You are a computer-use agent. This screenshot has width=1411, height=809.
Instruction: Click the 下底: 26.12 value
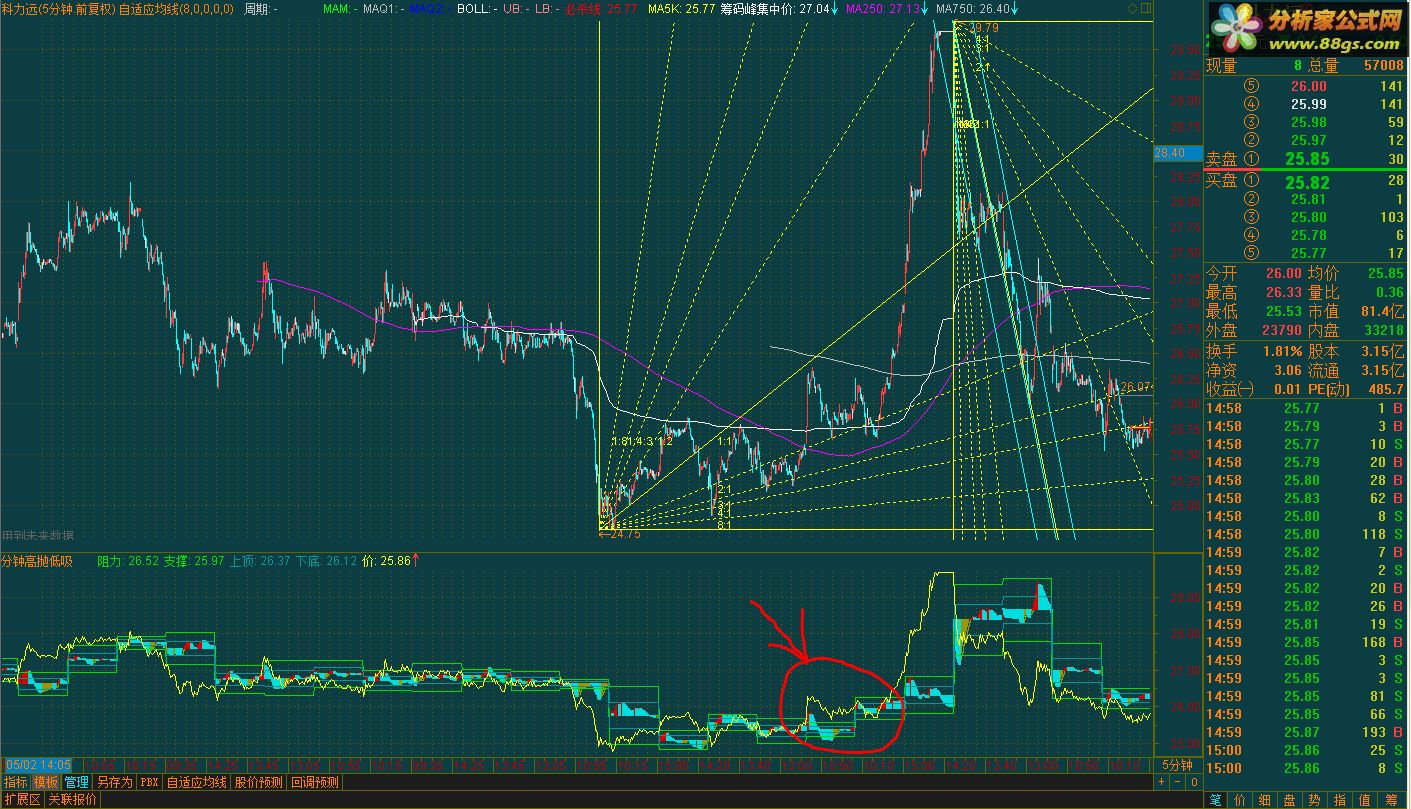[x=327, y=561]
